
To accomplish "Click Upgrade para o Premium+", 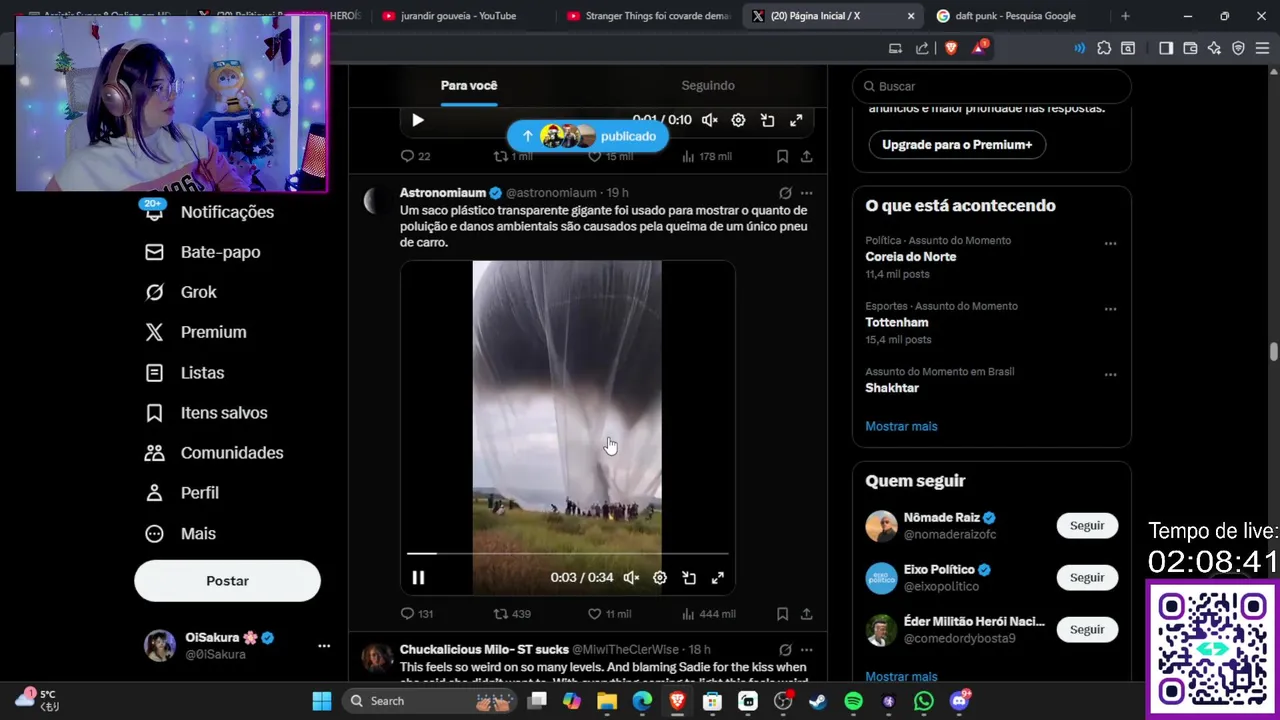I will click(957, 145).
